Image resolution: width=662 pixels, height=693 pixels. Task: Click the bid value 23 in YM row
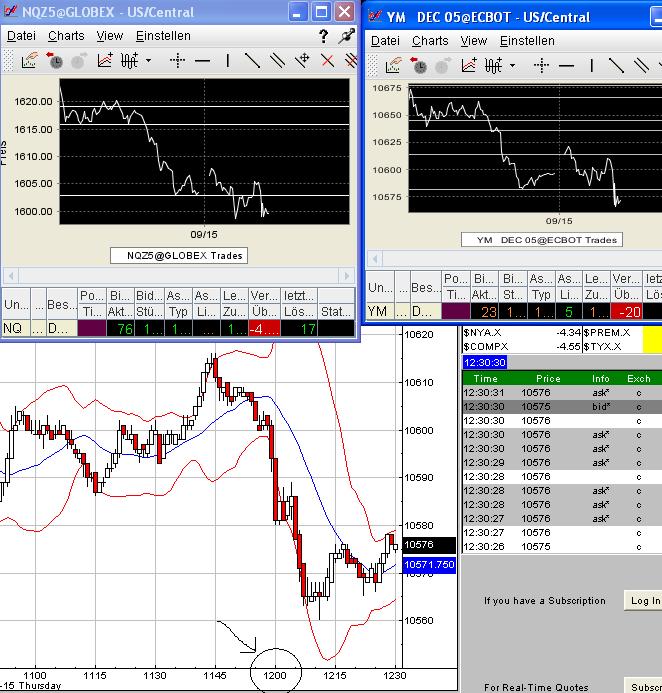click(485, 312)
